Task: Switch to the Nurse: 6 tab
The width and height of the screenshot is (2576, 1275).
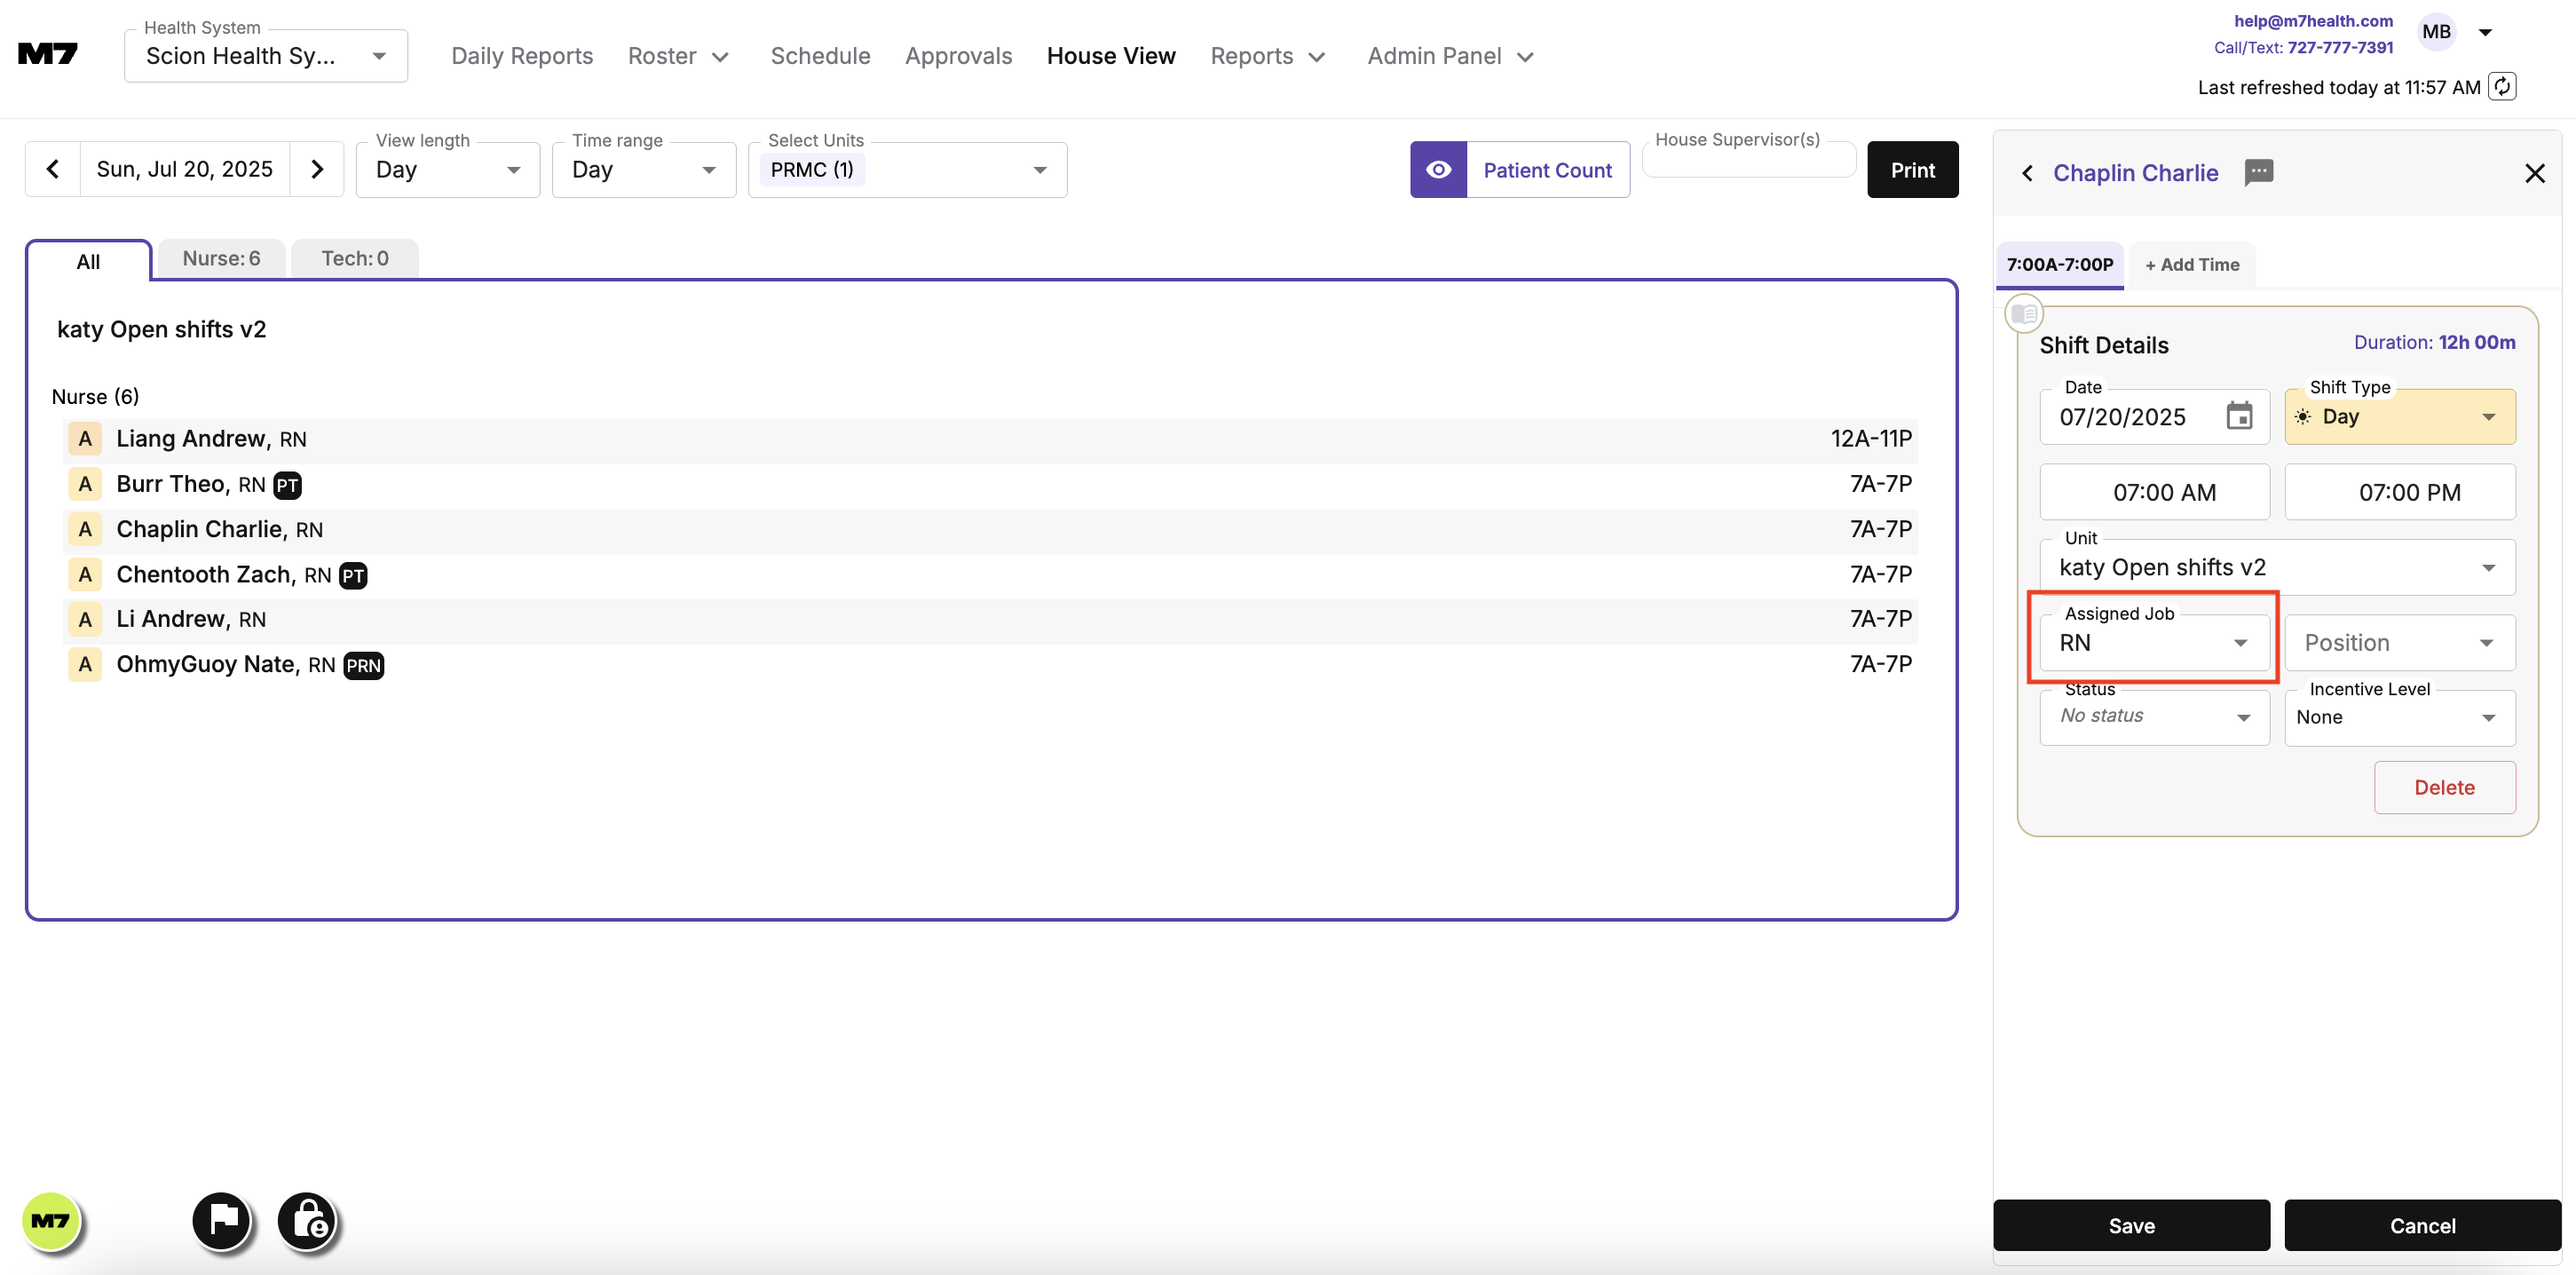Action: click(x=220, y=258)
